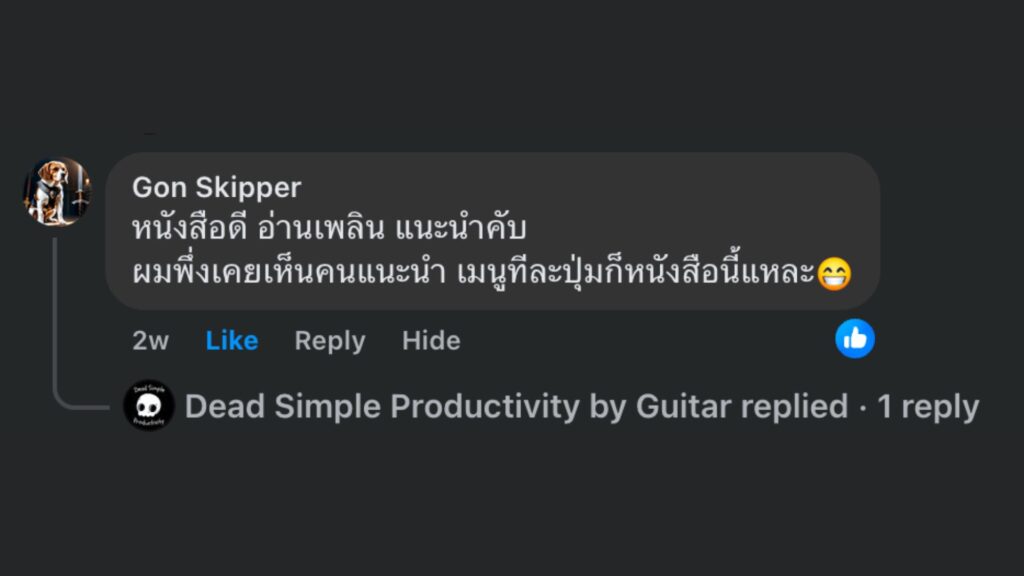Open the Gon Skipper profile name
Image resolution: width=1024 pixels, height=576 pixels.
pos(216,187)
